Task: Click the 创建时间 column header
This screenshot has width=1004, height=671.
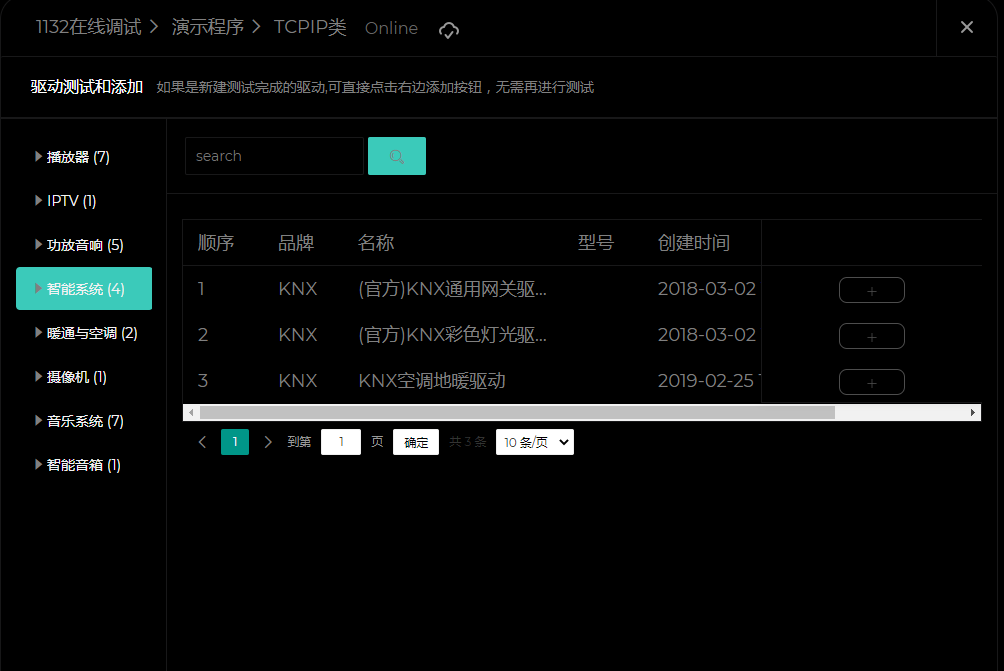Action: pyautogui.click(x=693, y=243)
